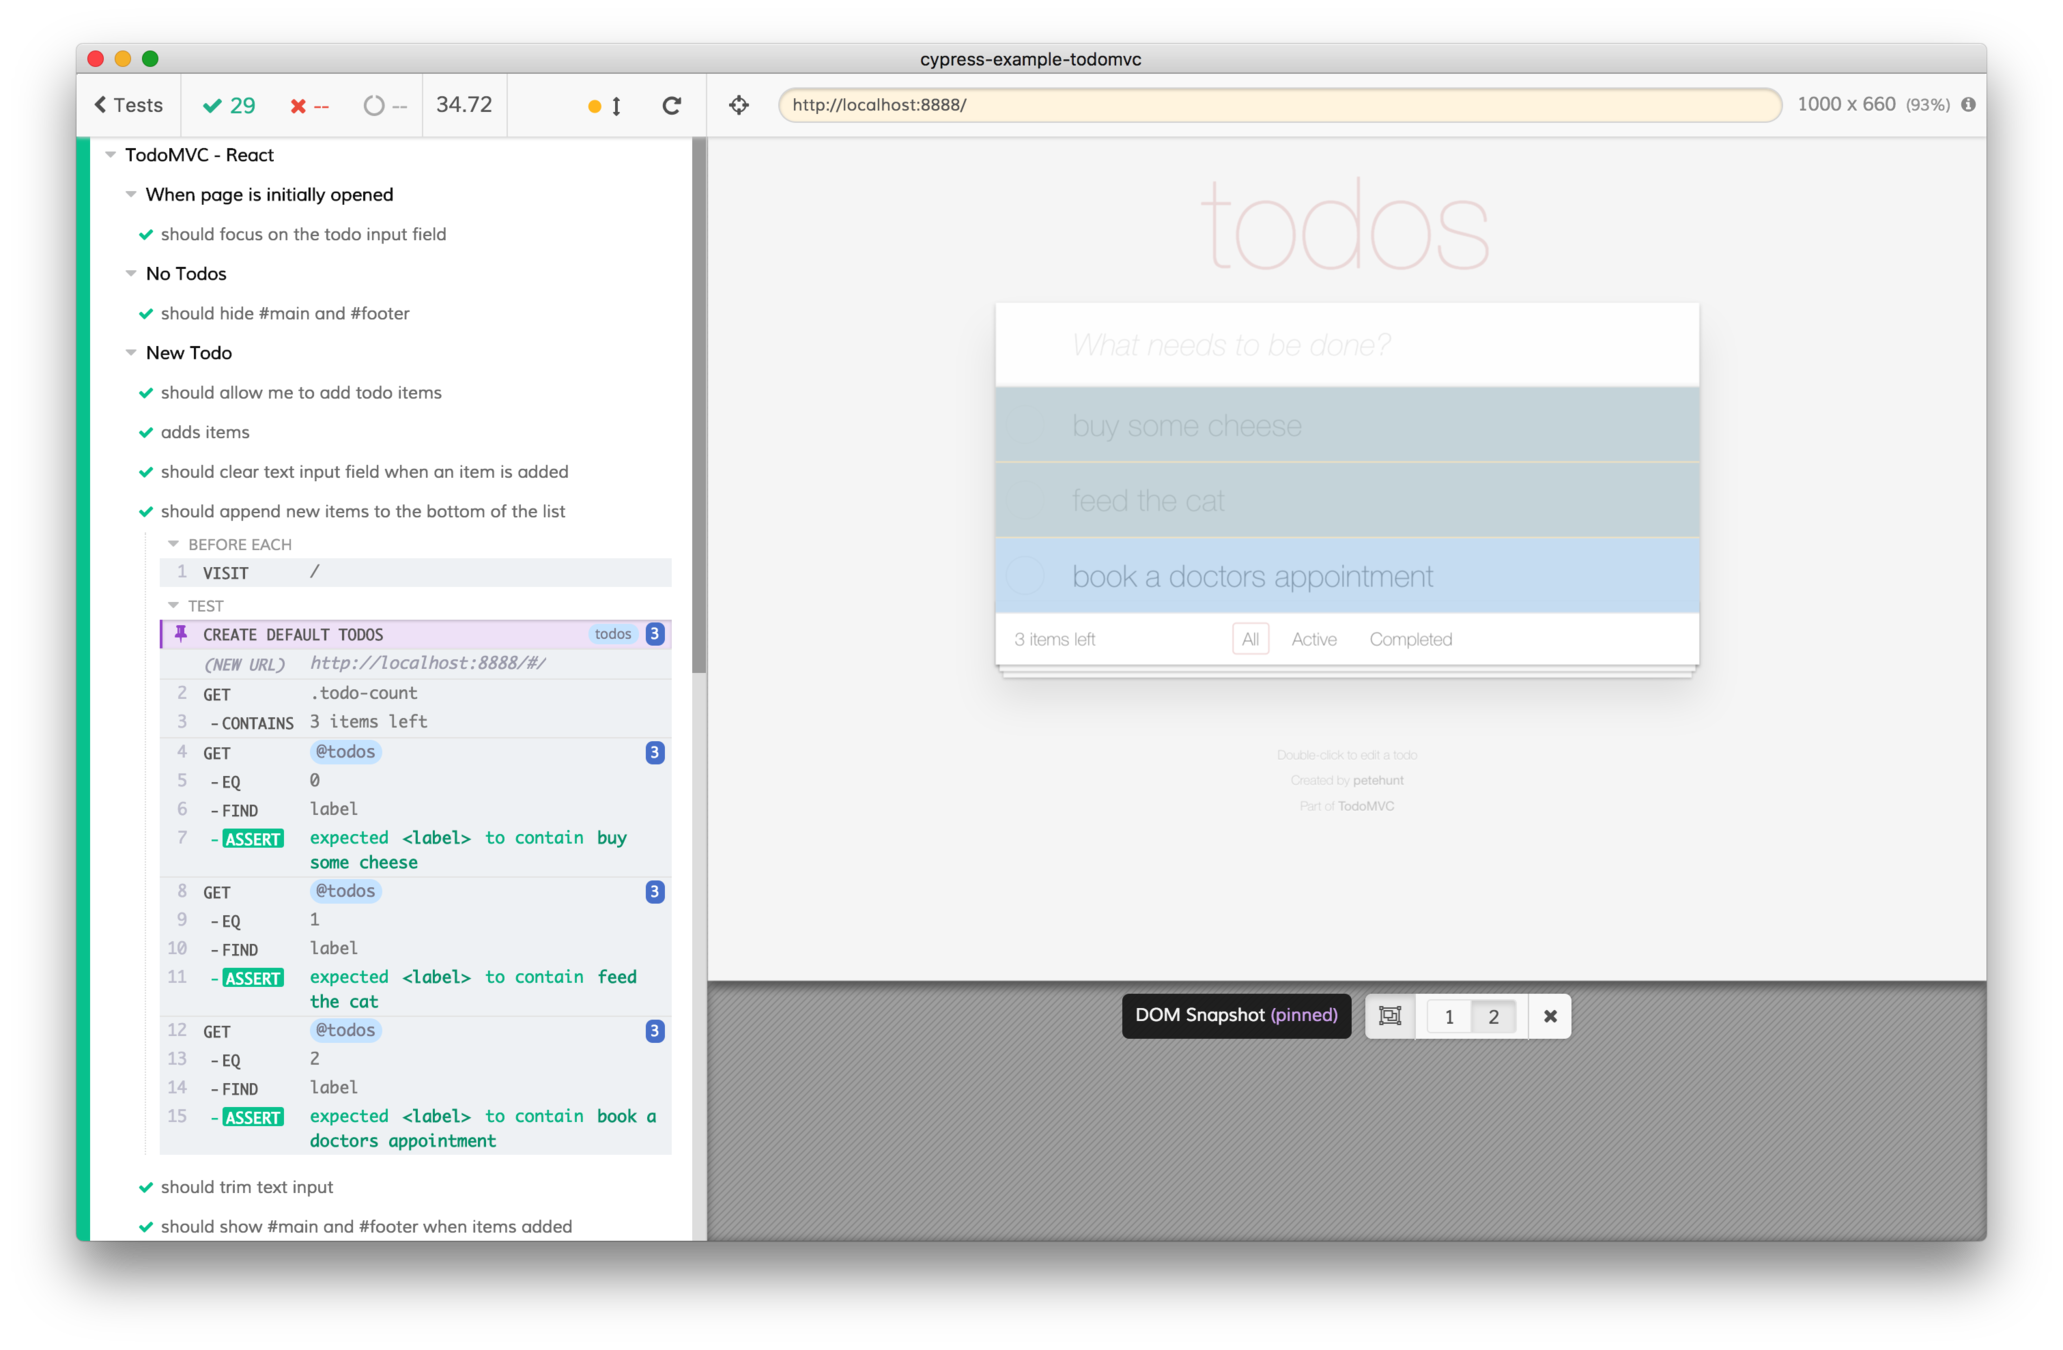The image size is (2063, 1350).
Task: Select the Active filter
Action: [x=1313, y=639]
